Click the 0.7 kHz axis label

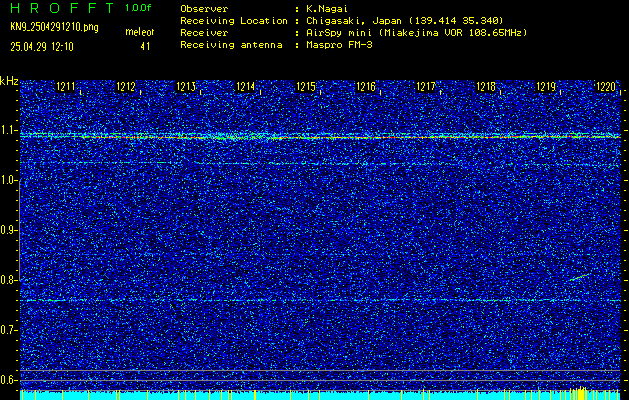[x=8, y=330]
